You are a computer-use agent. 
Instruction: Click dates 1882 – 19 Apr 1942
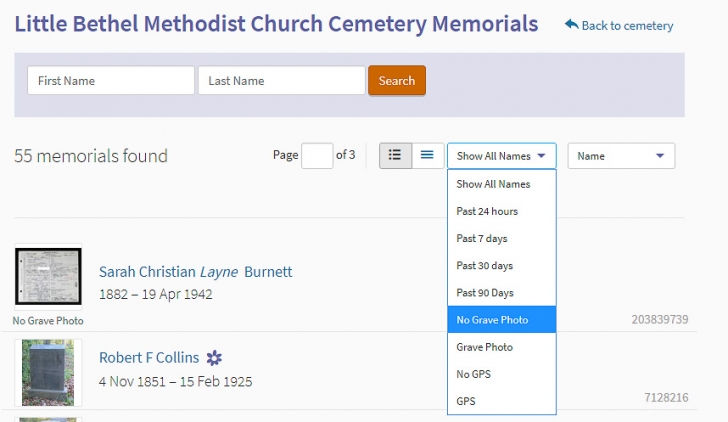pos(156,294)
